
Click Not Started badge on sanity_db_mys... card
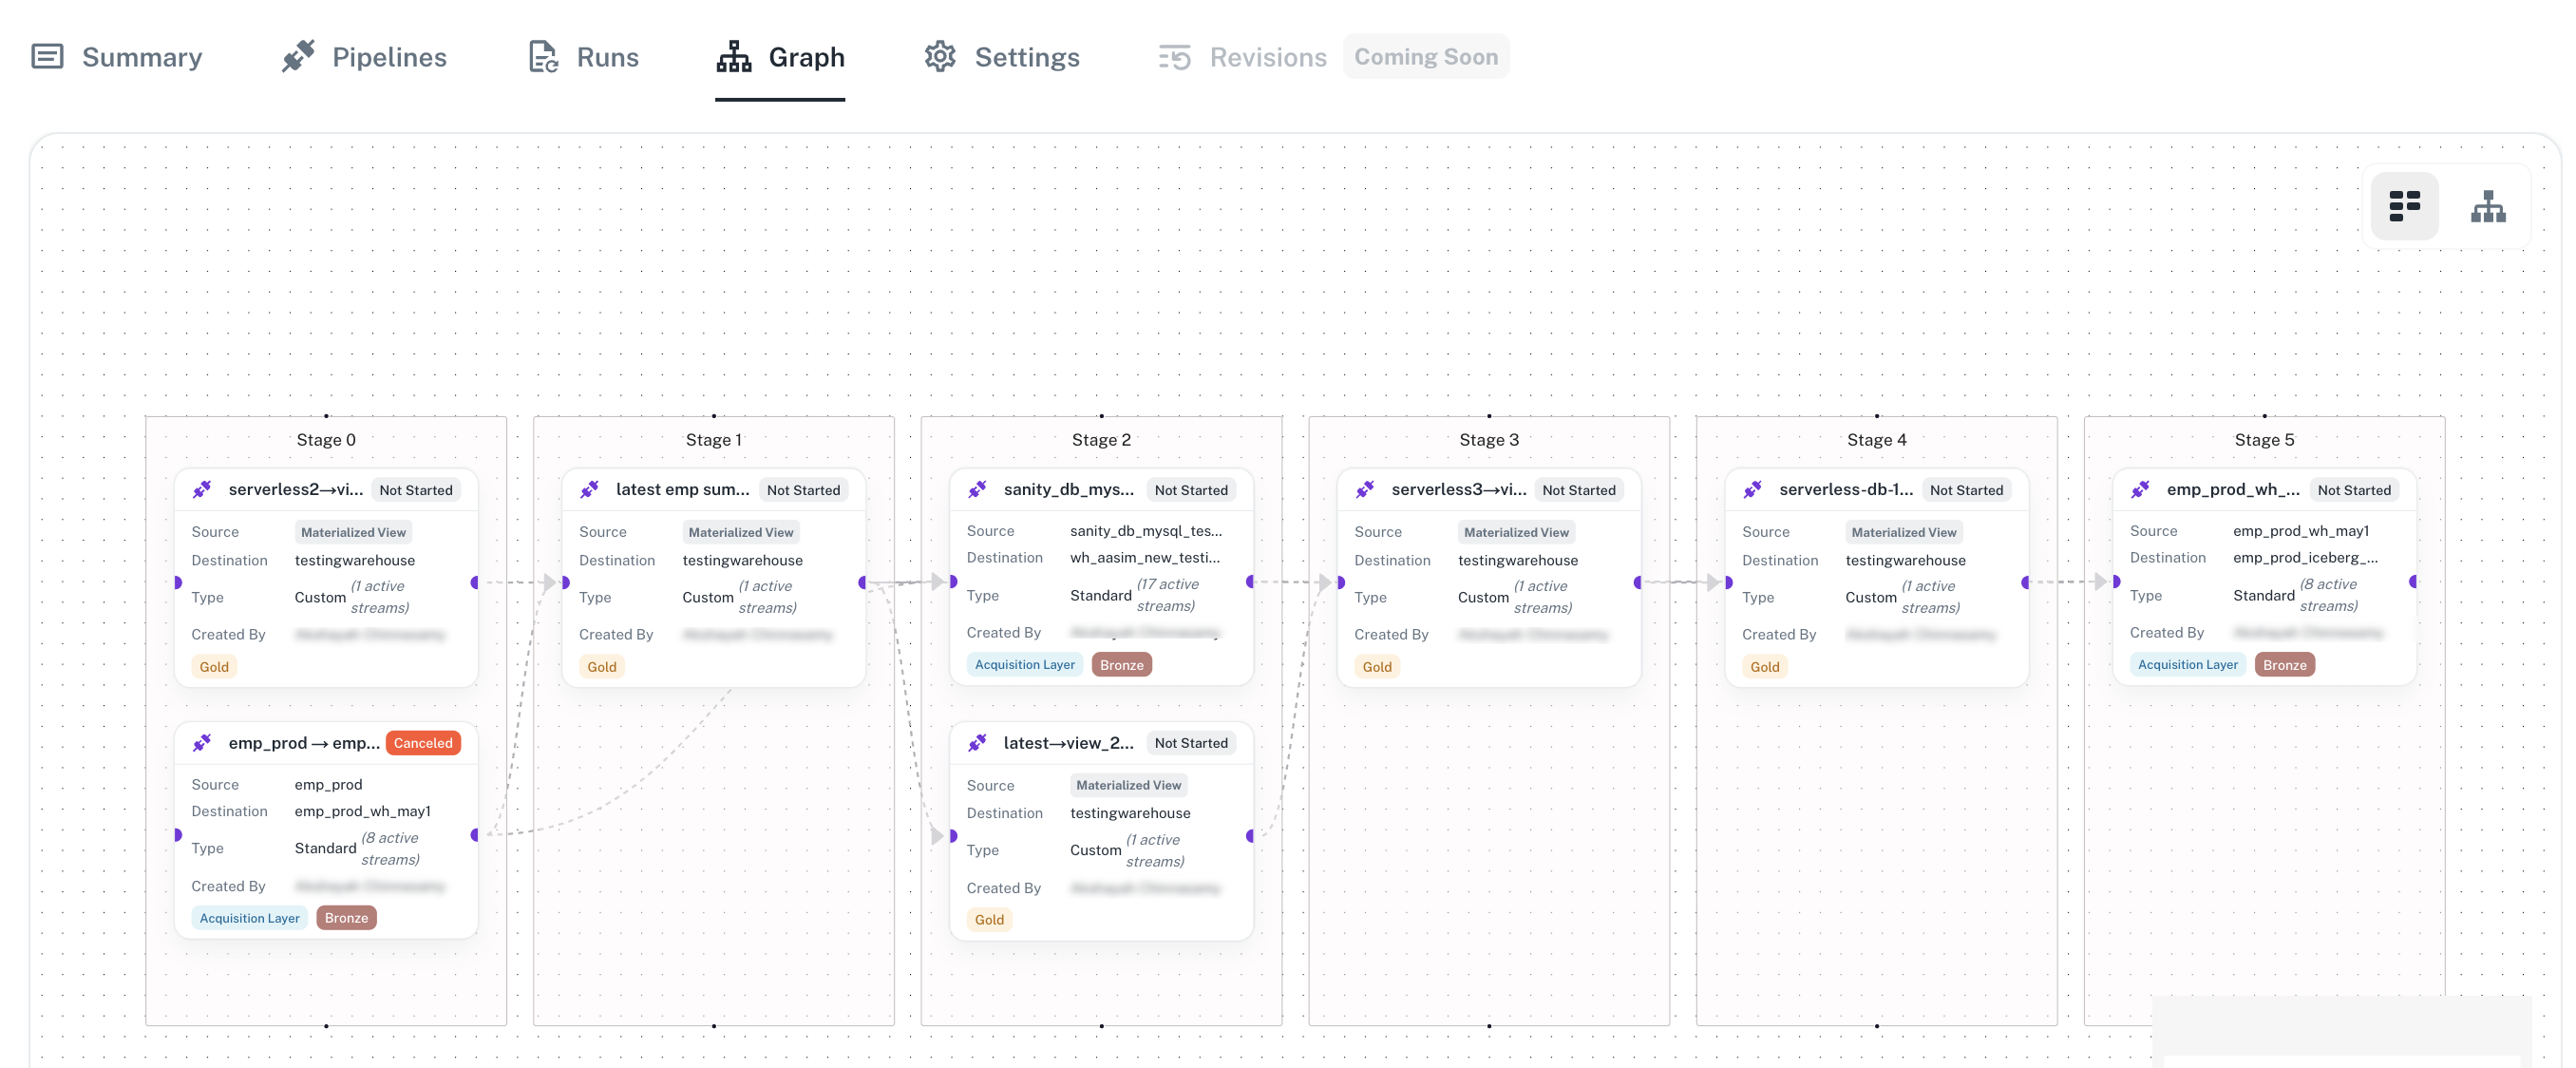point(1191,490)
